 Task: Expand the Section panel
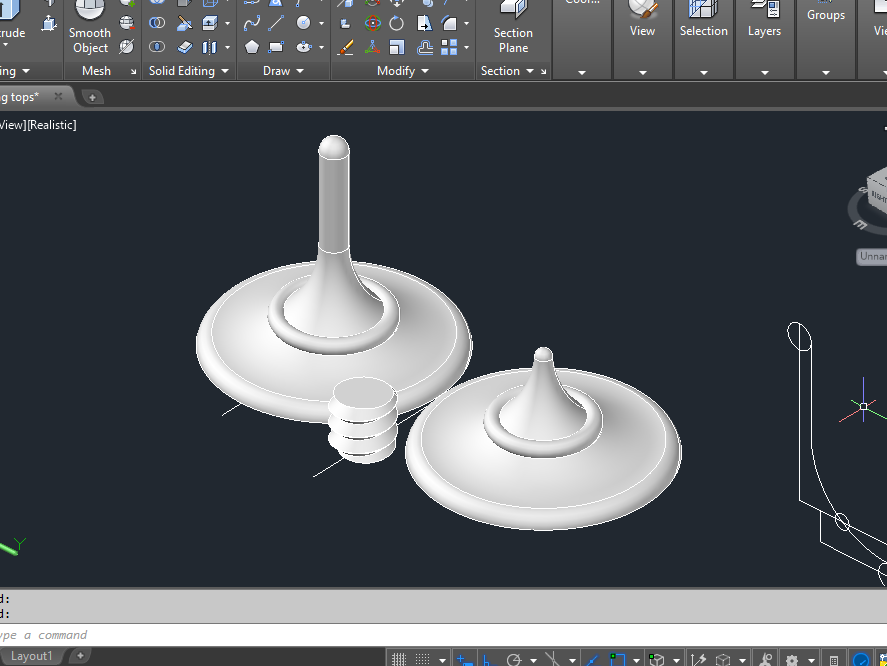click(507, 71)
